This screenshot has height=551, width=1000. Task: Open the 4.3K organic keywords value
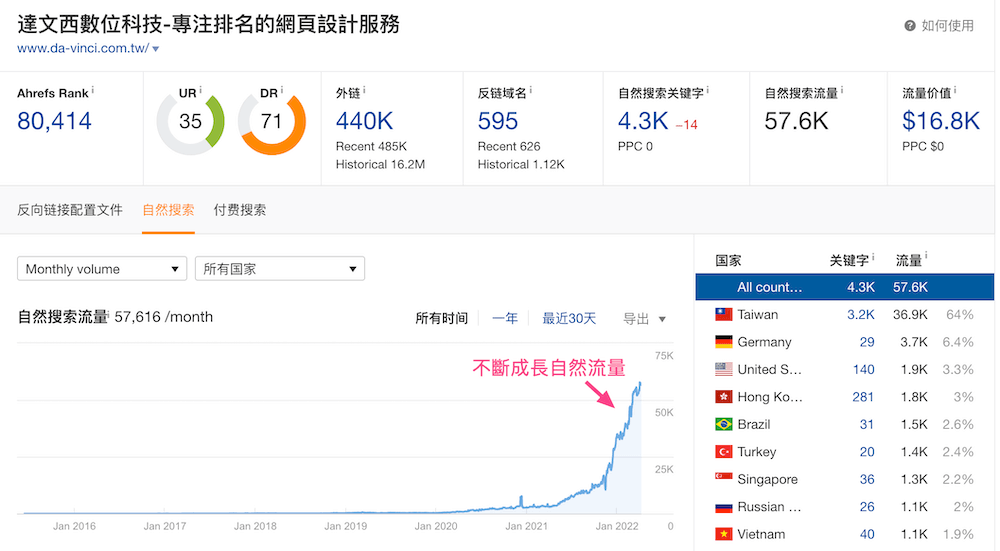point(643,121)
